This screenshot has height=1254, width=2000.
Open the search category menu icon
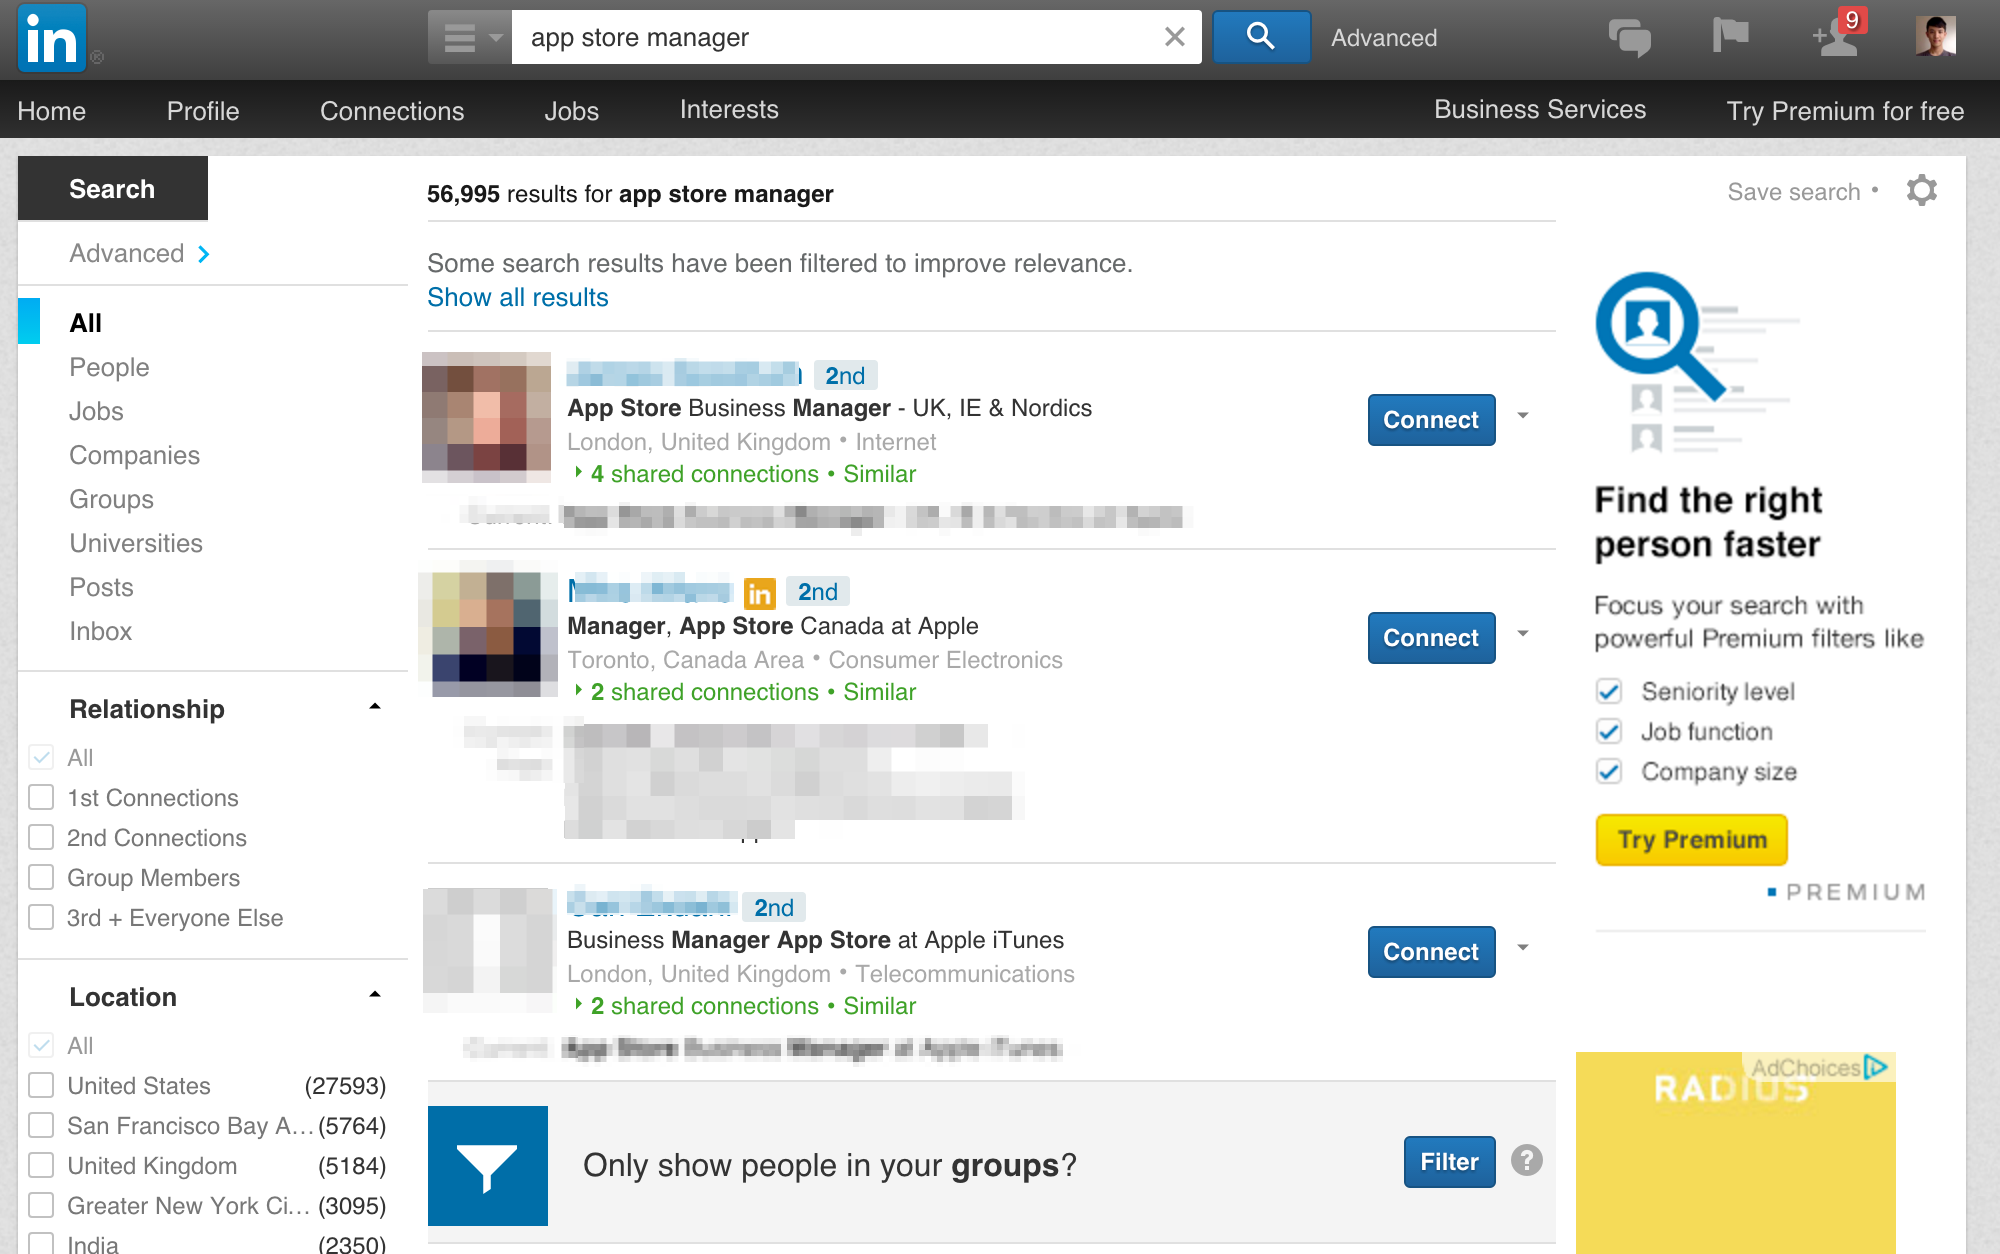click(x=470, y=38)
